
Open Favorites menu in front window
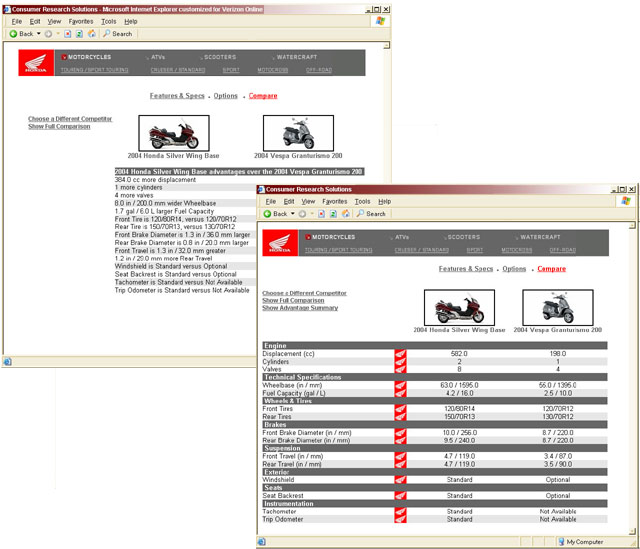[x=335, y=201]
